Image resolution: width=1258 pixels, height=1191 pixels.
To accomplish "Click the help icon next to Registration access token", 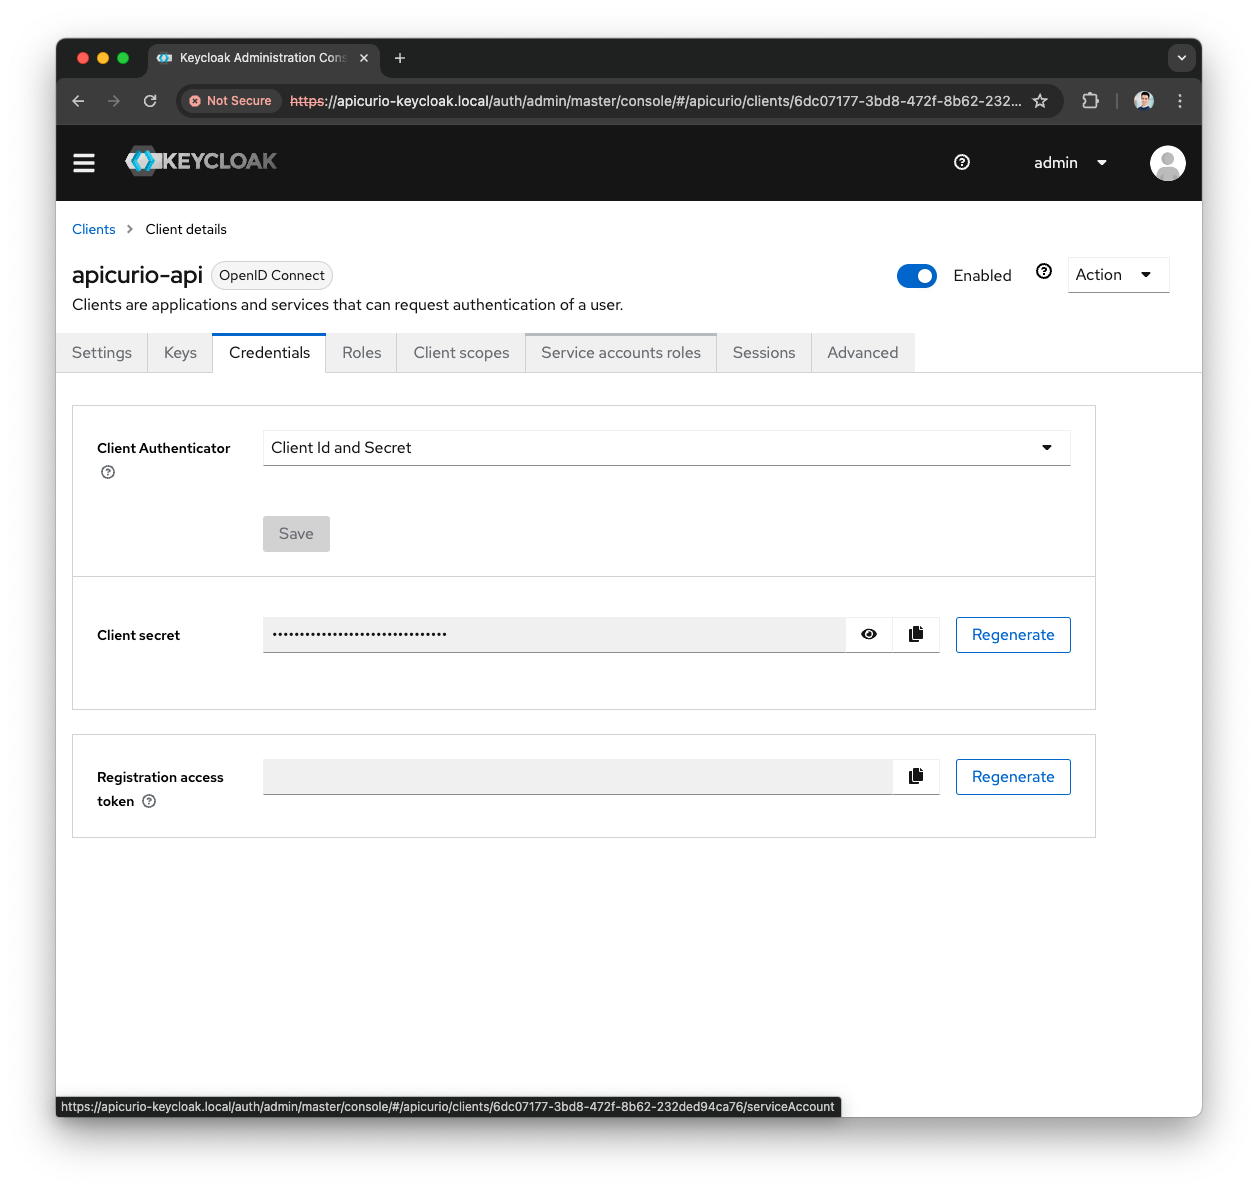I will 149,801.
